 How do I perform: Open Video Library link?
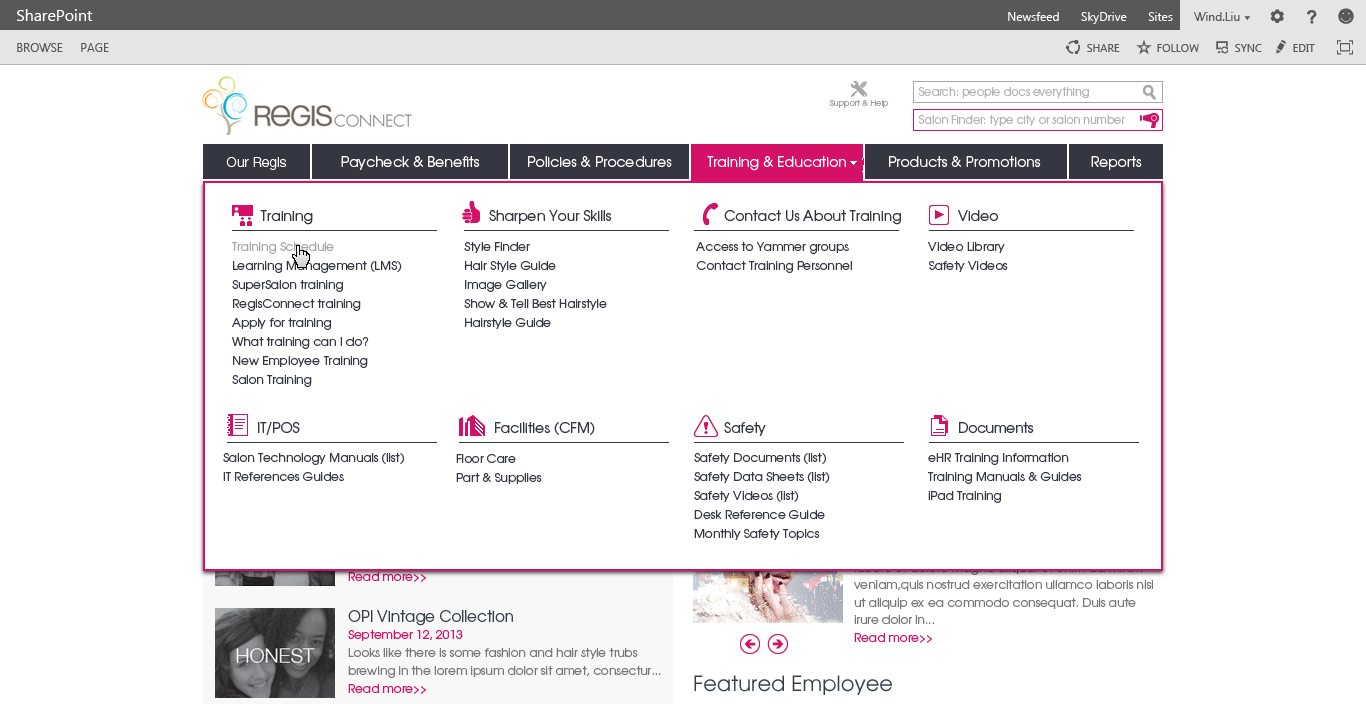click(966, 247)
